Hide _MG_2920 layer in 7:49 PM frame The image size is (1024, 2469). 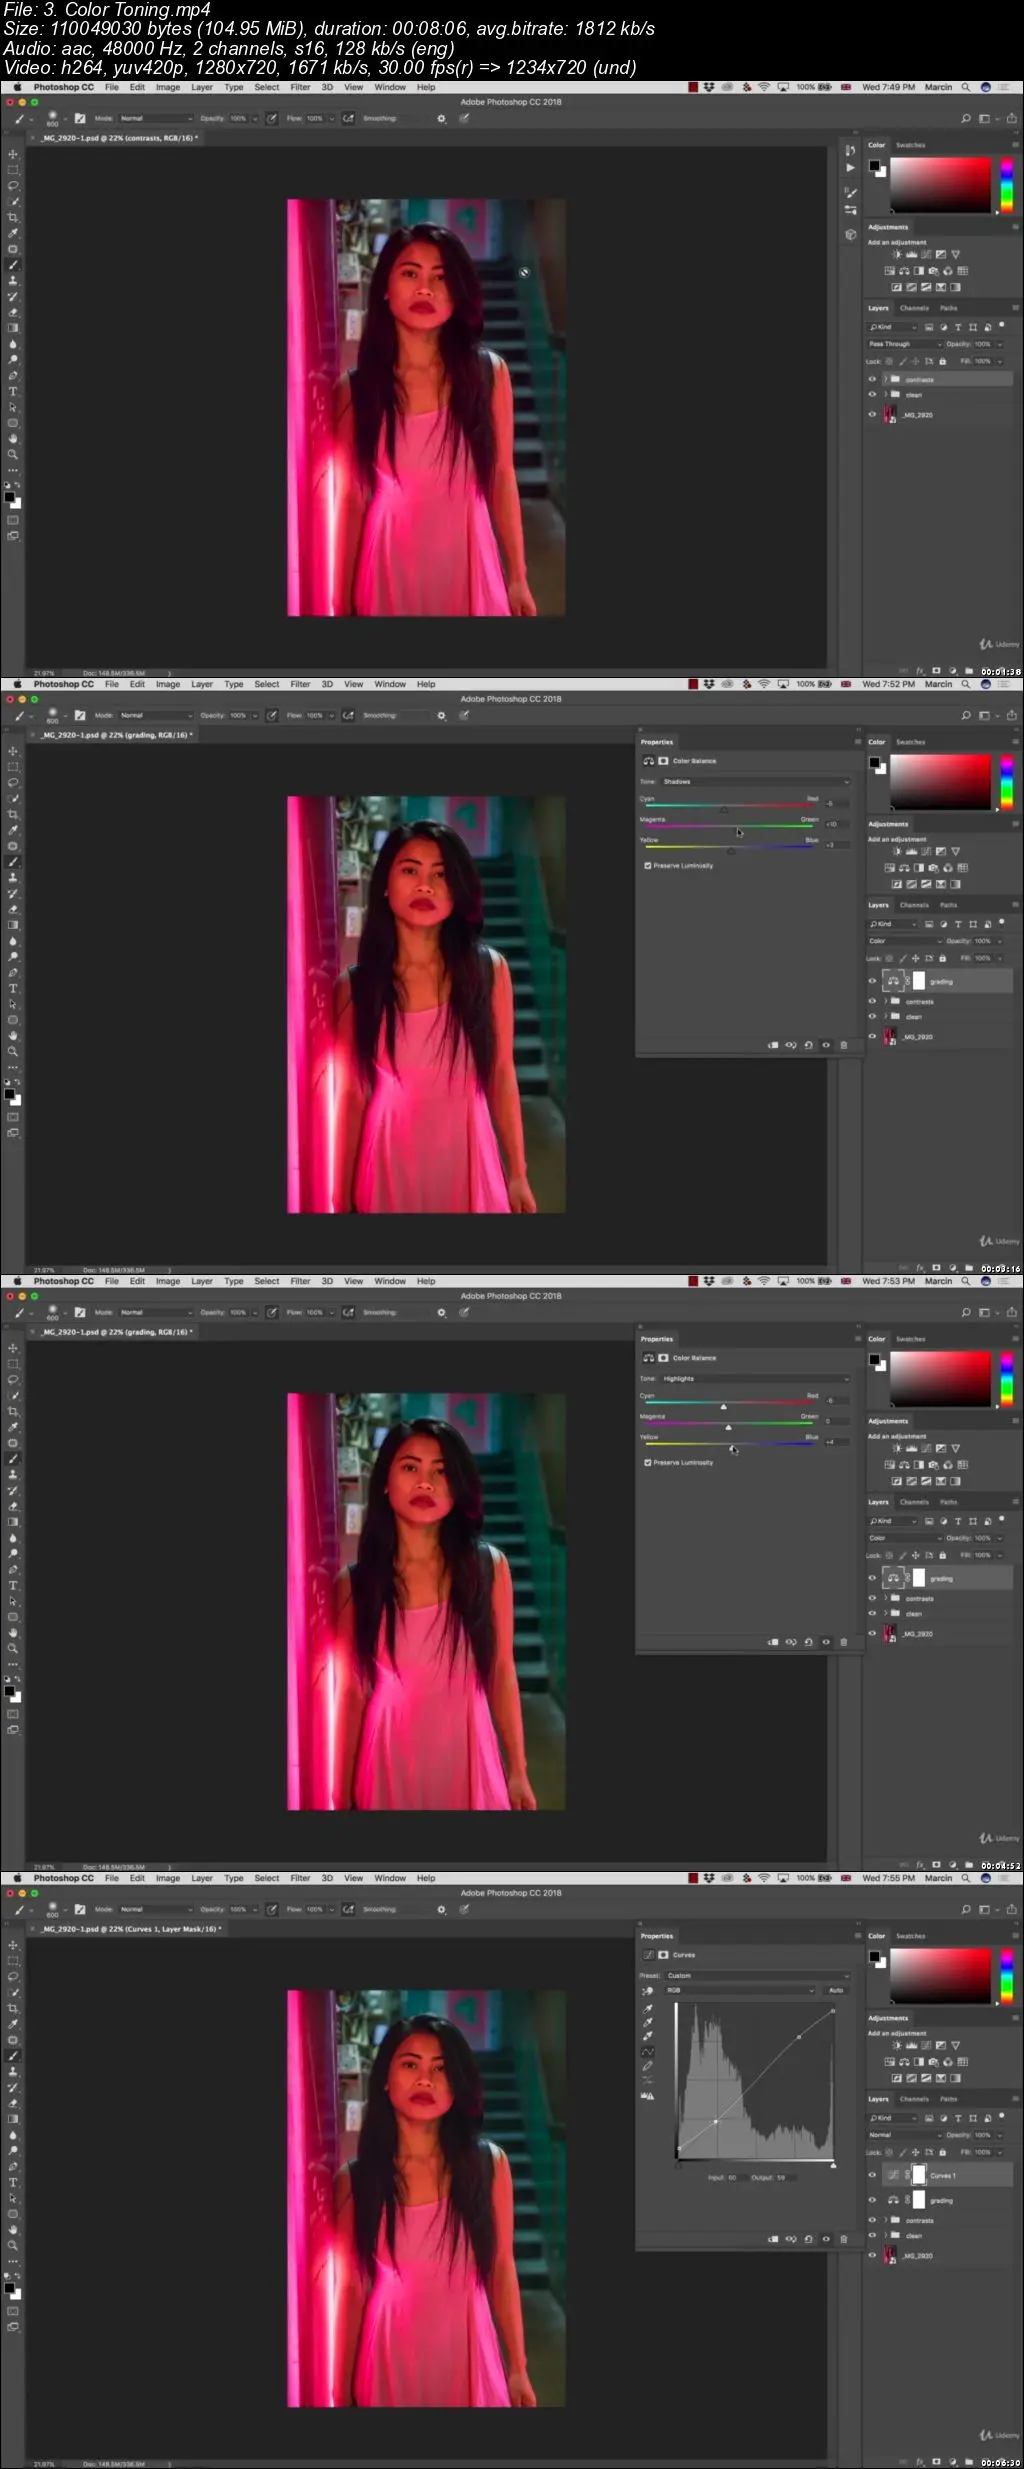(x=872, y=414)
